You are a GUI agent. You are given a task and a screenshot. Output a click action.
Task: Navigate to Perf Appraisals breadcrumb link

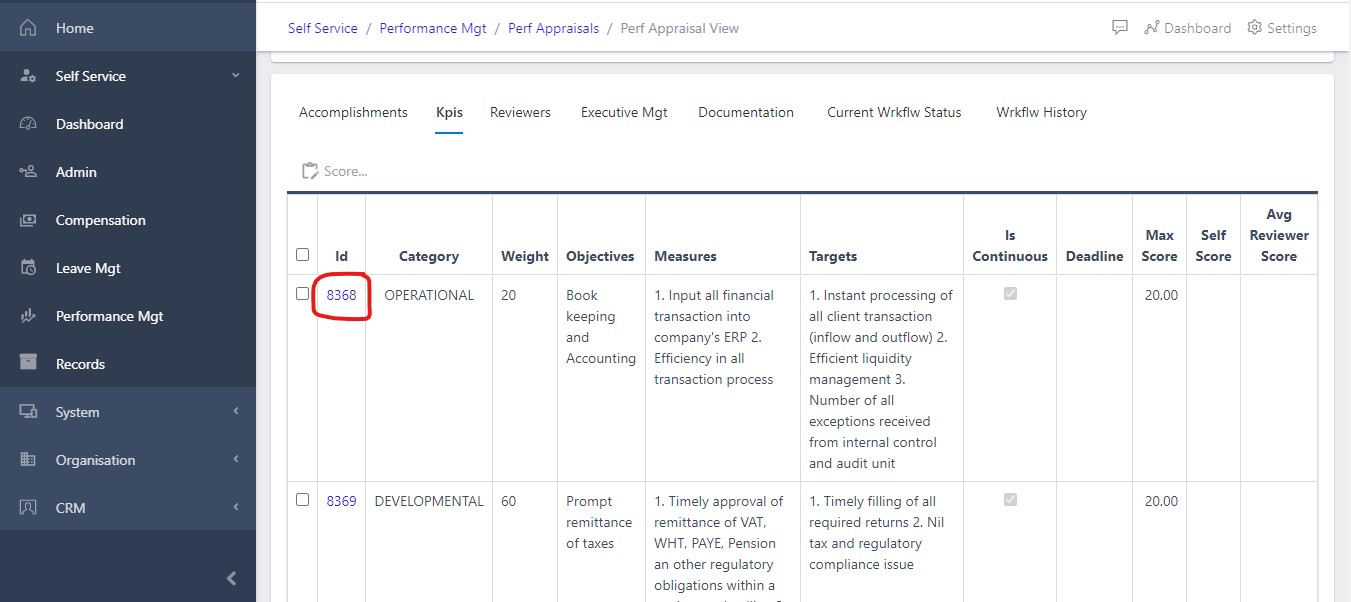553,28
